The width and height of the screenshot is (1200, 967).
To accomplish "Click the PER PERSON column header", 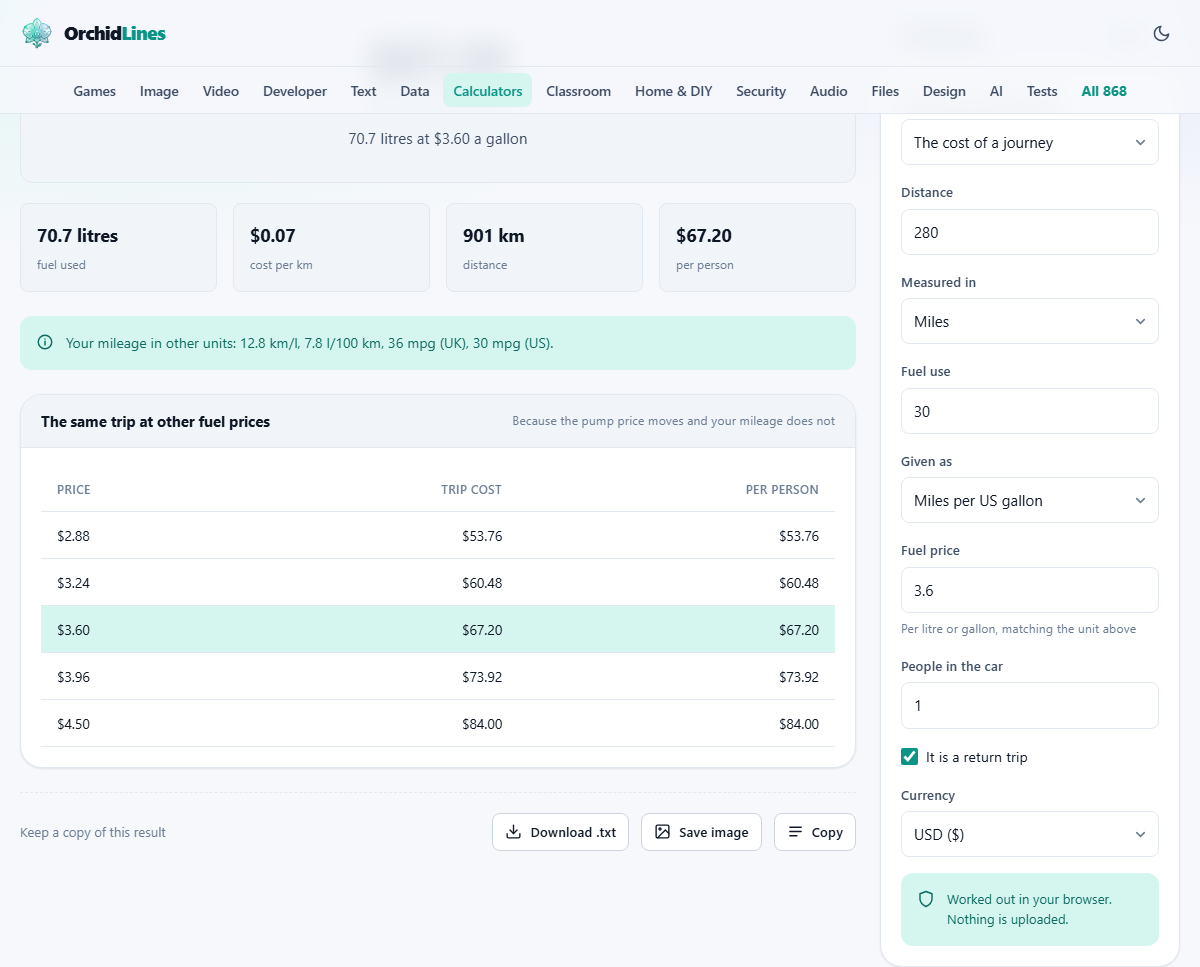I will pyautogui.click(x=782, y=490).
